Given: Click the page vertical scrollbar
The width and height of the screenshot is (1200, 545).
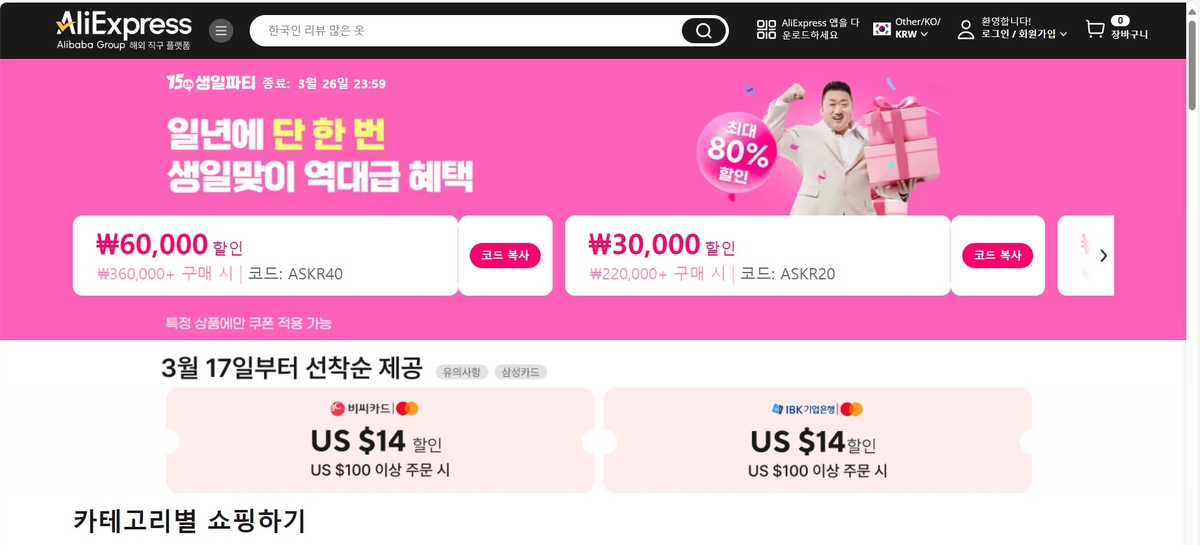Looking at the screenshot, I should coord(1192,272).
